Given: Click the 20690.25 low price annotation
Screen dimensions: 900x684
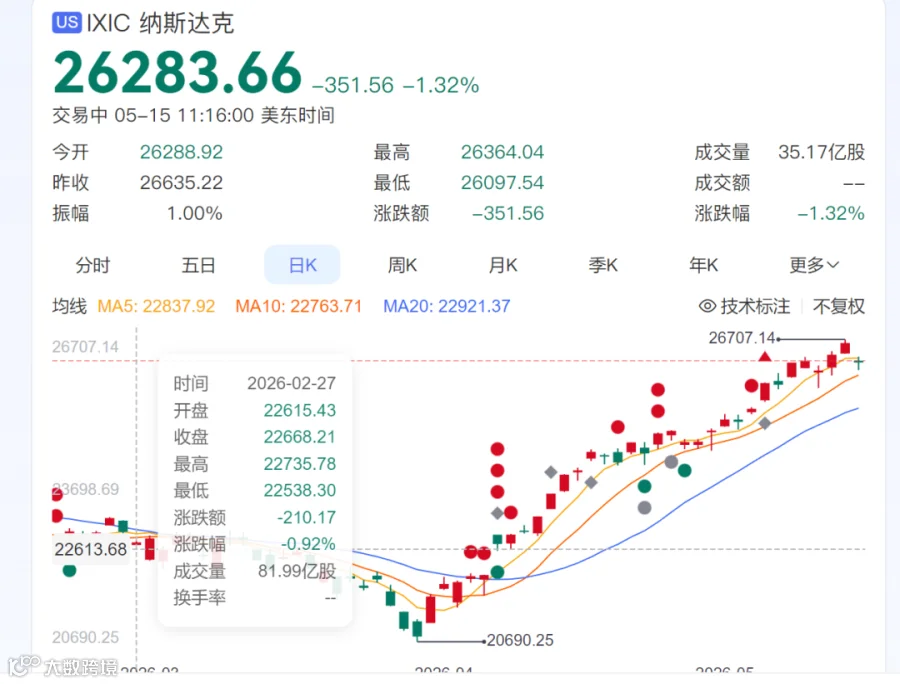Looking at the screenshot, I should tap(520, 640).
